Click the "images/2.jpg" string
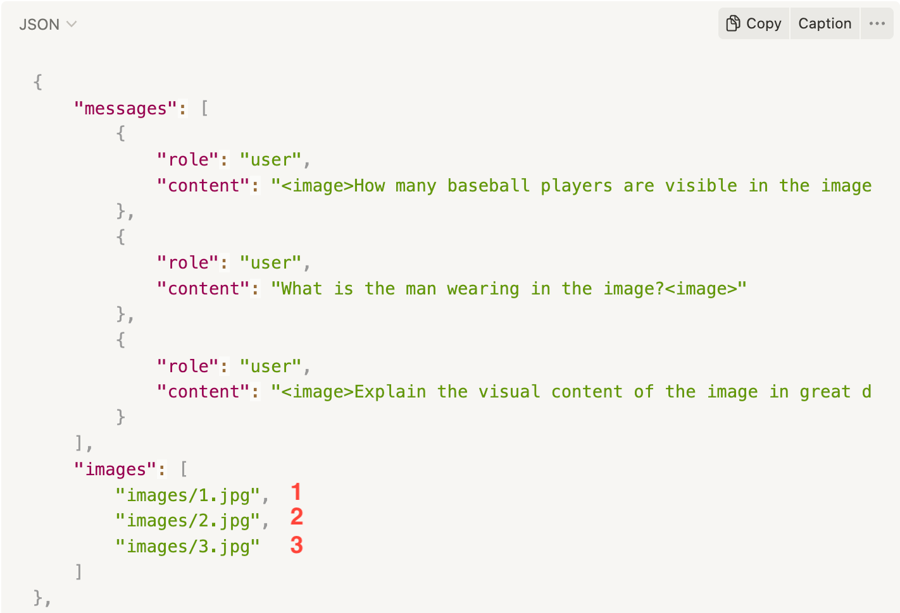 191,520
